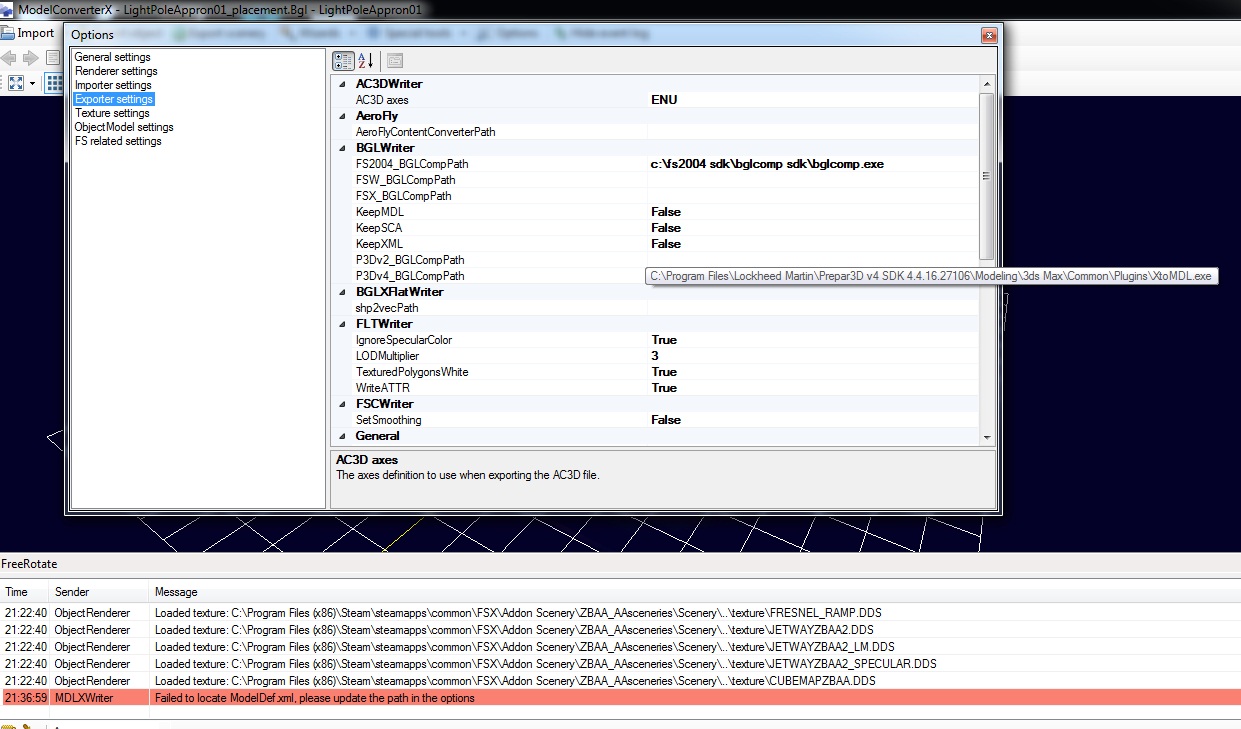Select General settings in the options list

click(x=111, y=57)
